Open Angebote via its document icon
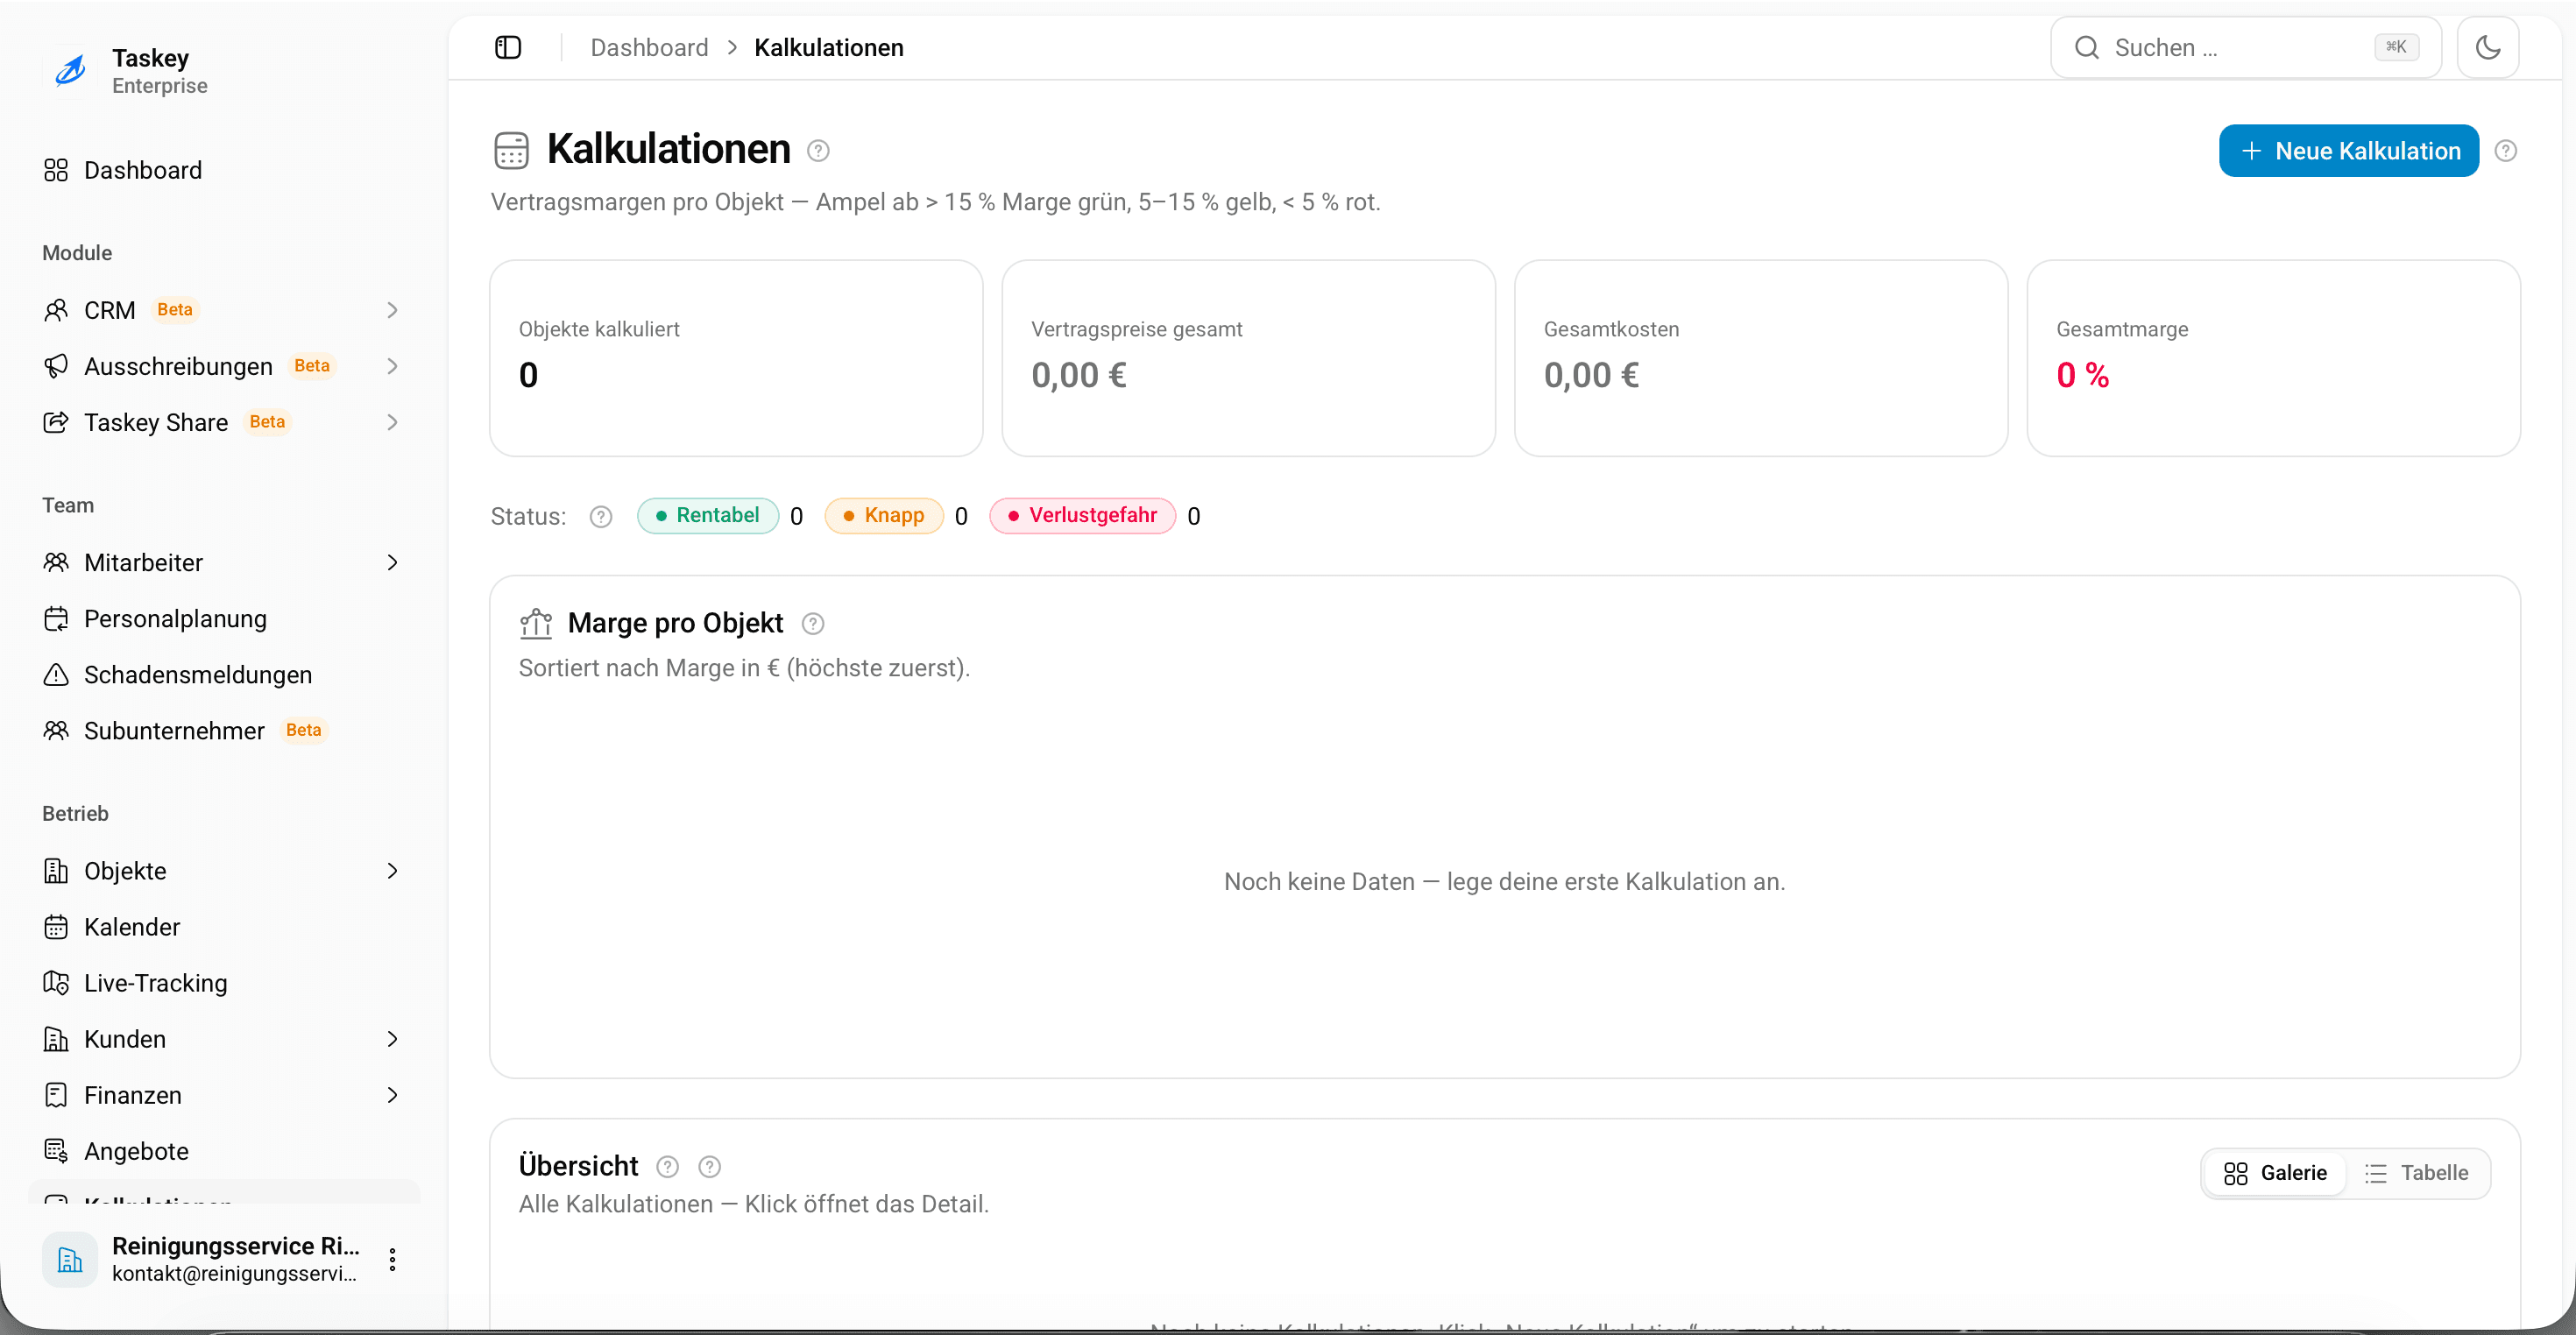The height and width of the screenshot is (1335, 2576). point(56,1151)
